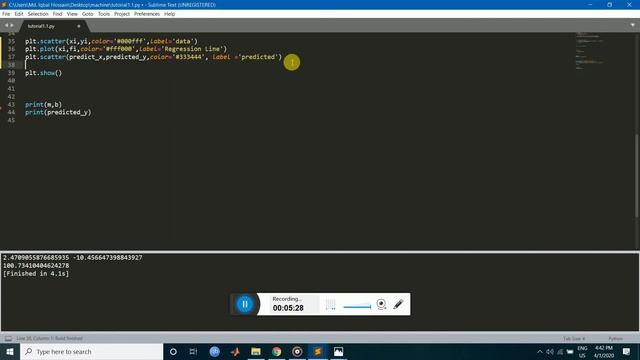Open the Windows Start menu

tap(10, 351)
